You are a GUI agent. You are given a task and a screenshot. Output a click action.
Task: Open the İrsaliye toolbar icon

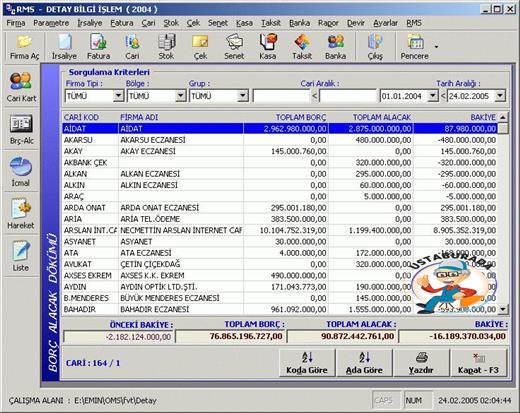point(64,47)
